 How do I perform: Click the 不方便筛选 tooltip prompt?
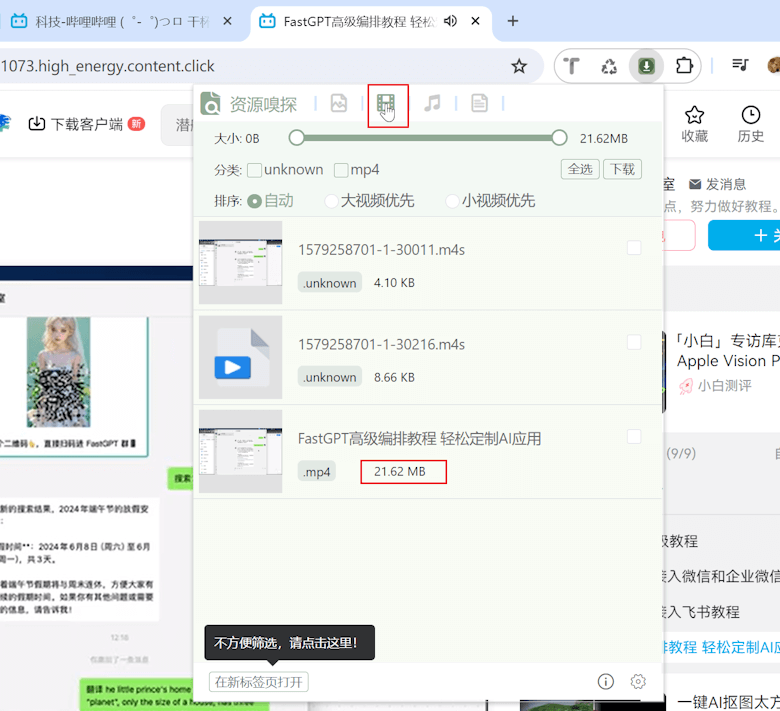[290, 643]
